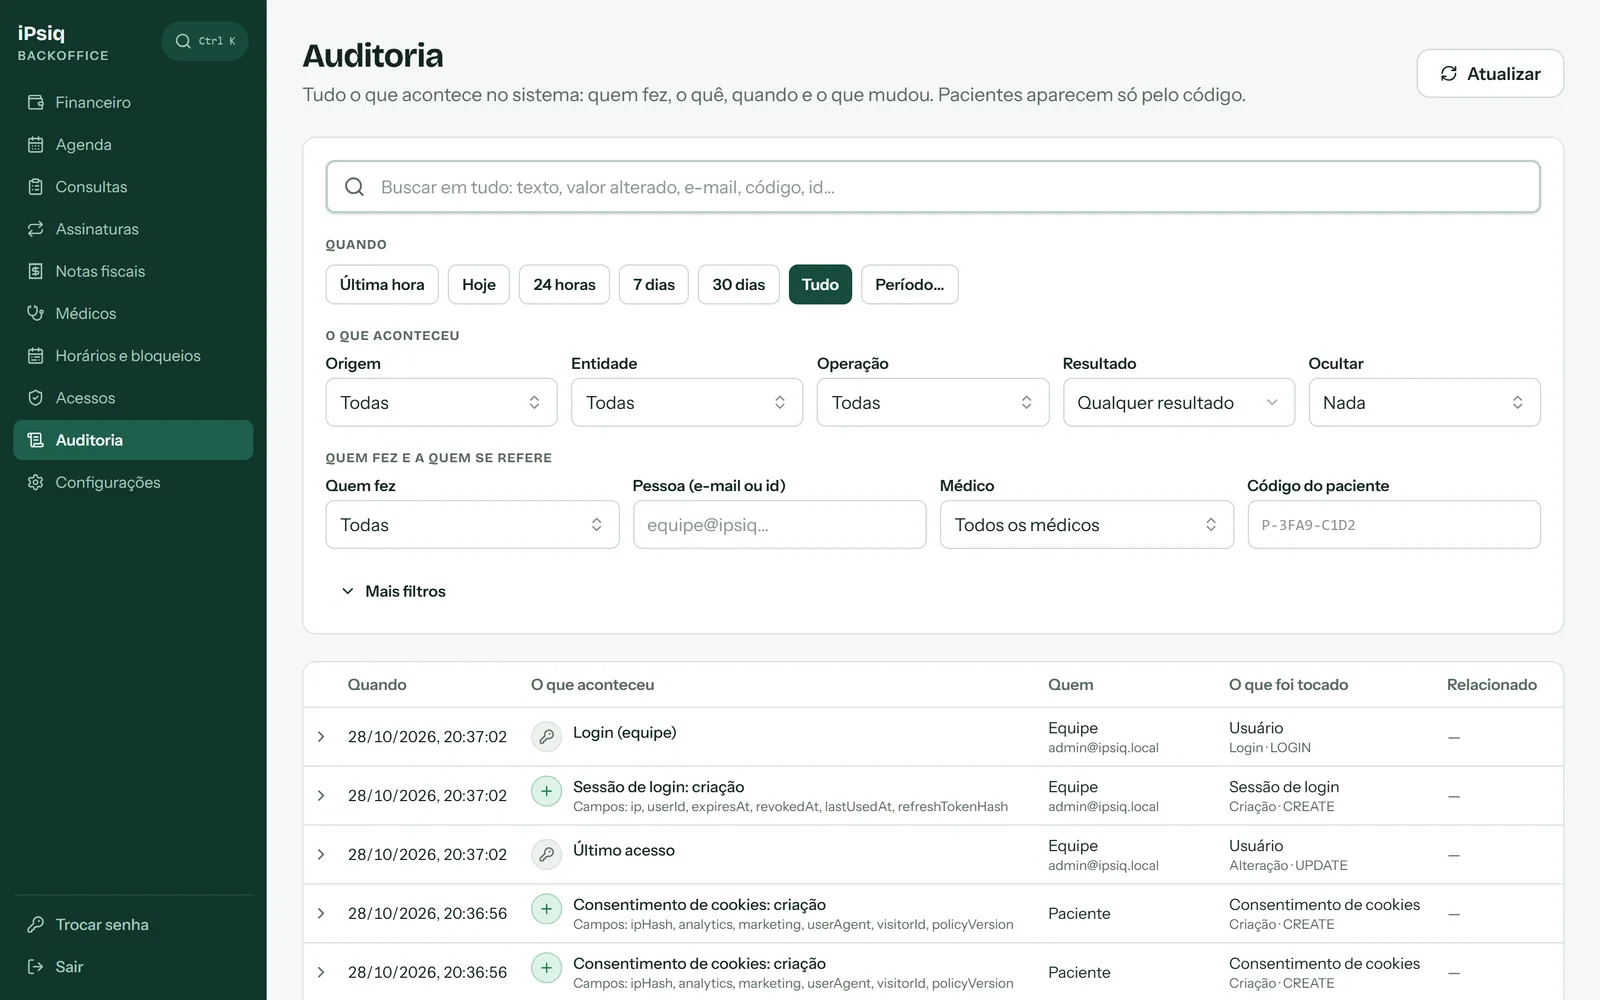Open the Ocultar dropdown

click(1424, 402)
